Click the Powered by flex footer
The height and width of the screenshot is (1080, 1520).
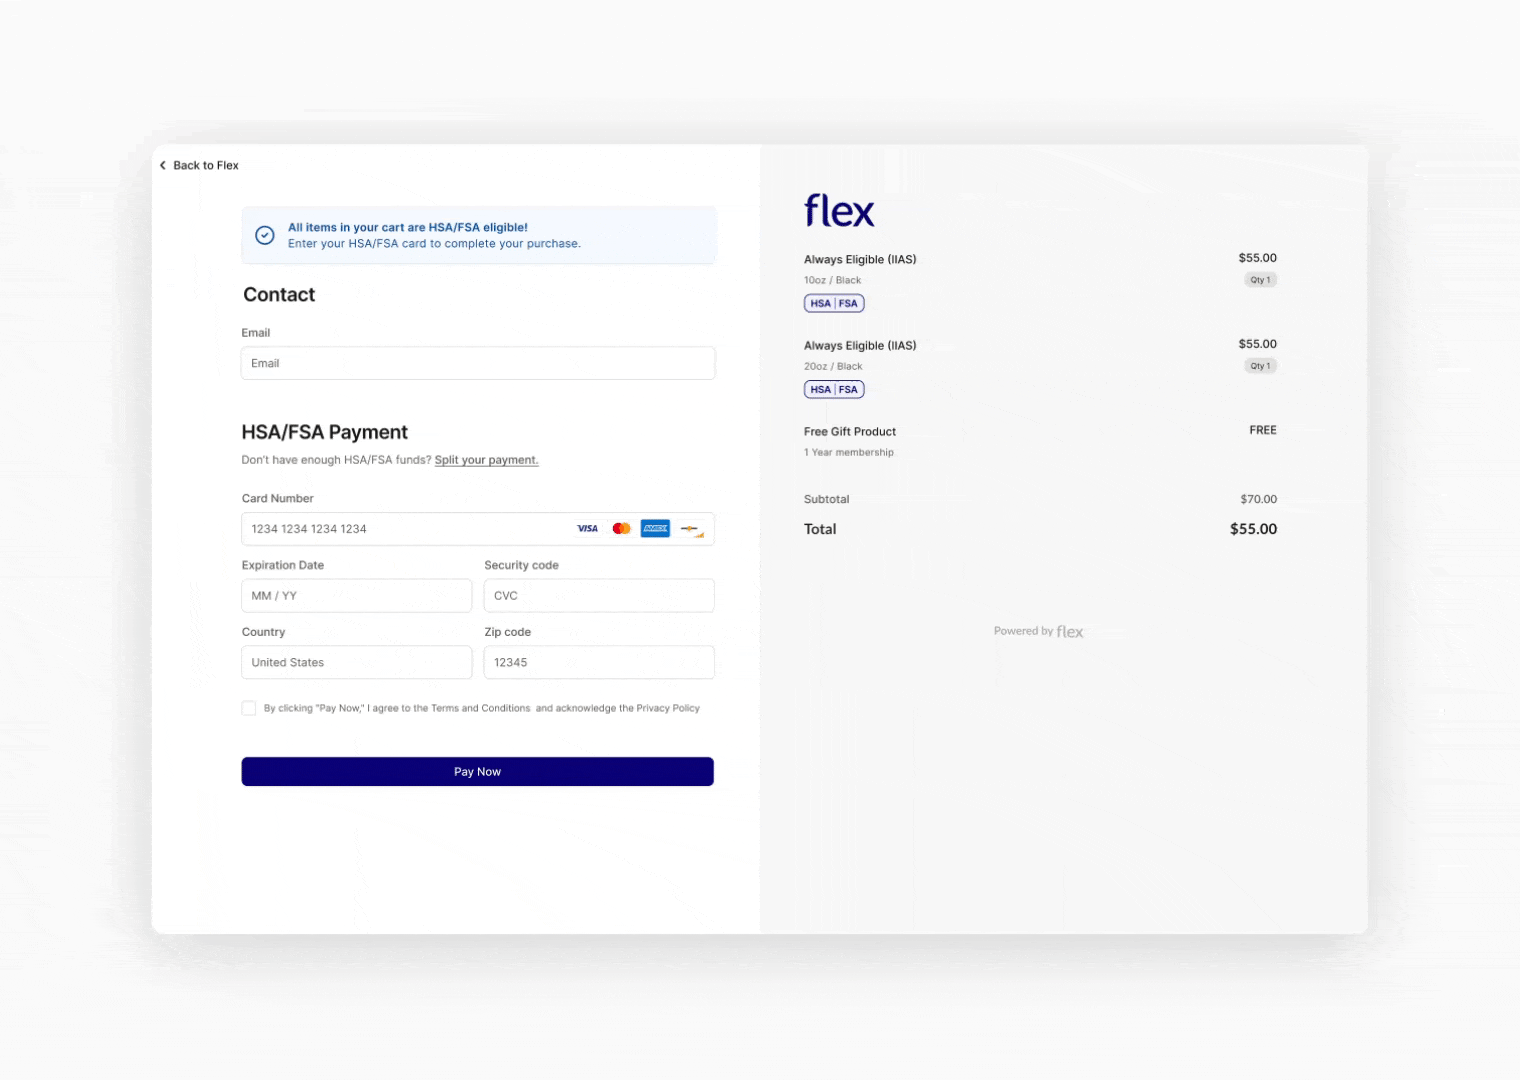point(1038,631)
